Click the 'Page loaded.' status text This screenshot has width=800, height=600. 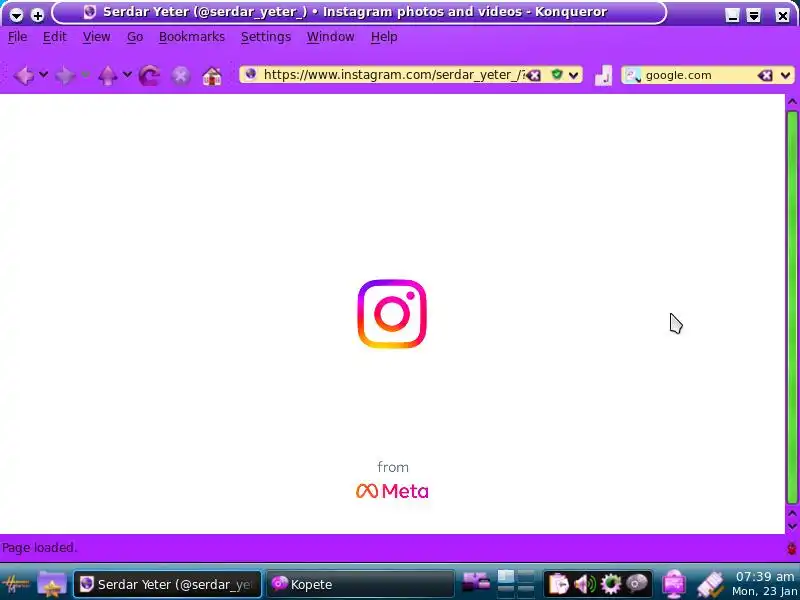(x=39, y=548)
